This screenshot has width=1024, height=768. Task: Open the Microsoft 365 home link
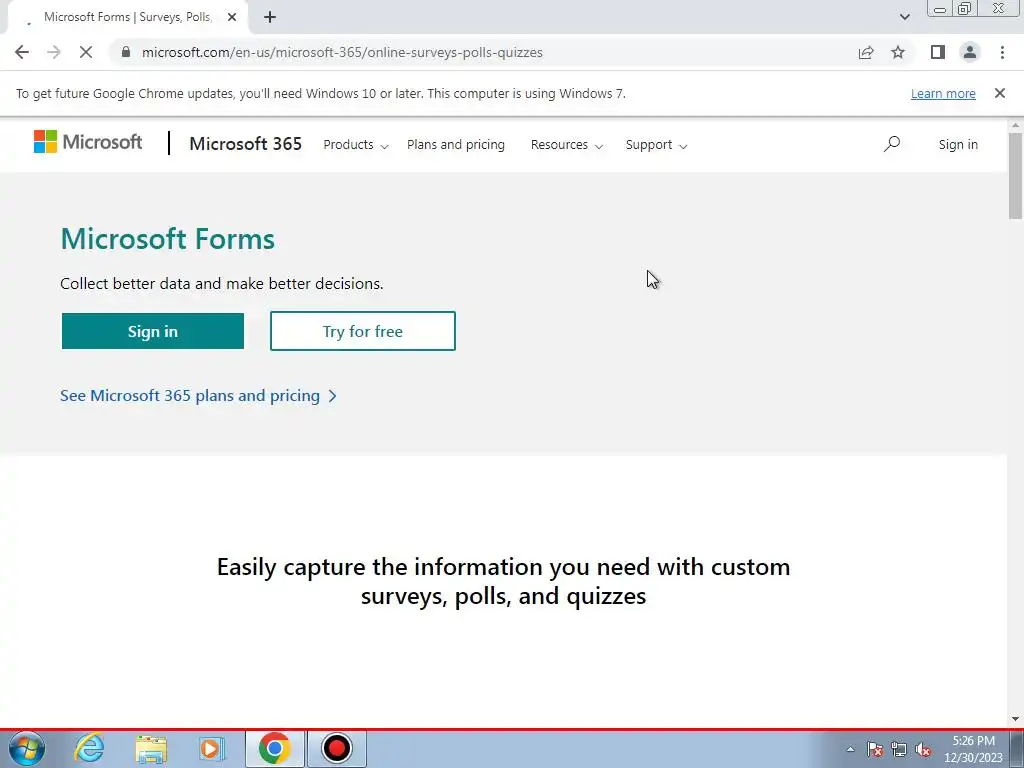[246, 144]
